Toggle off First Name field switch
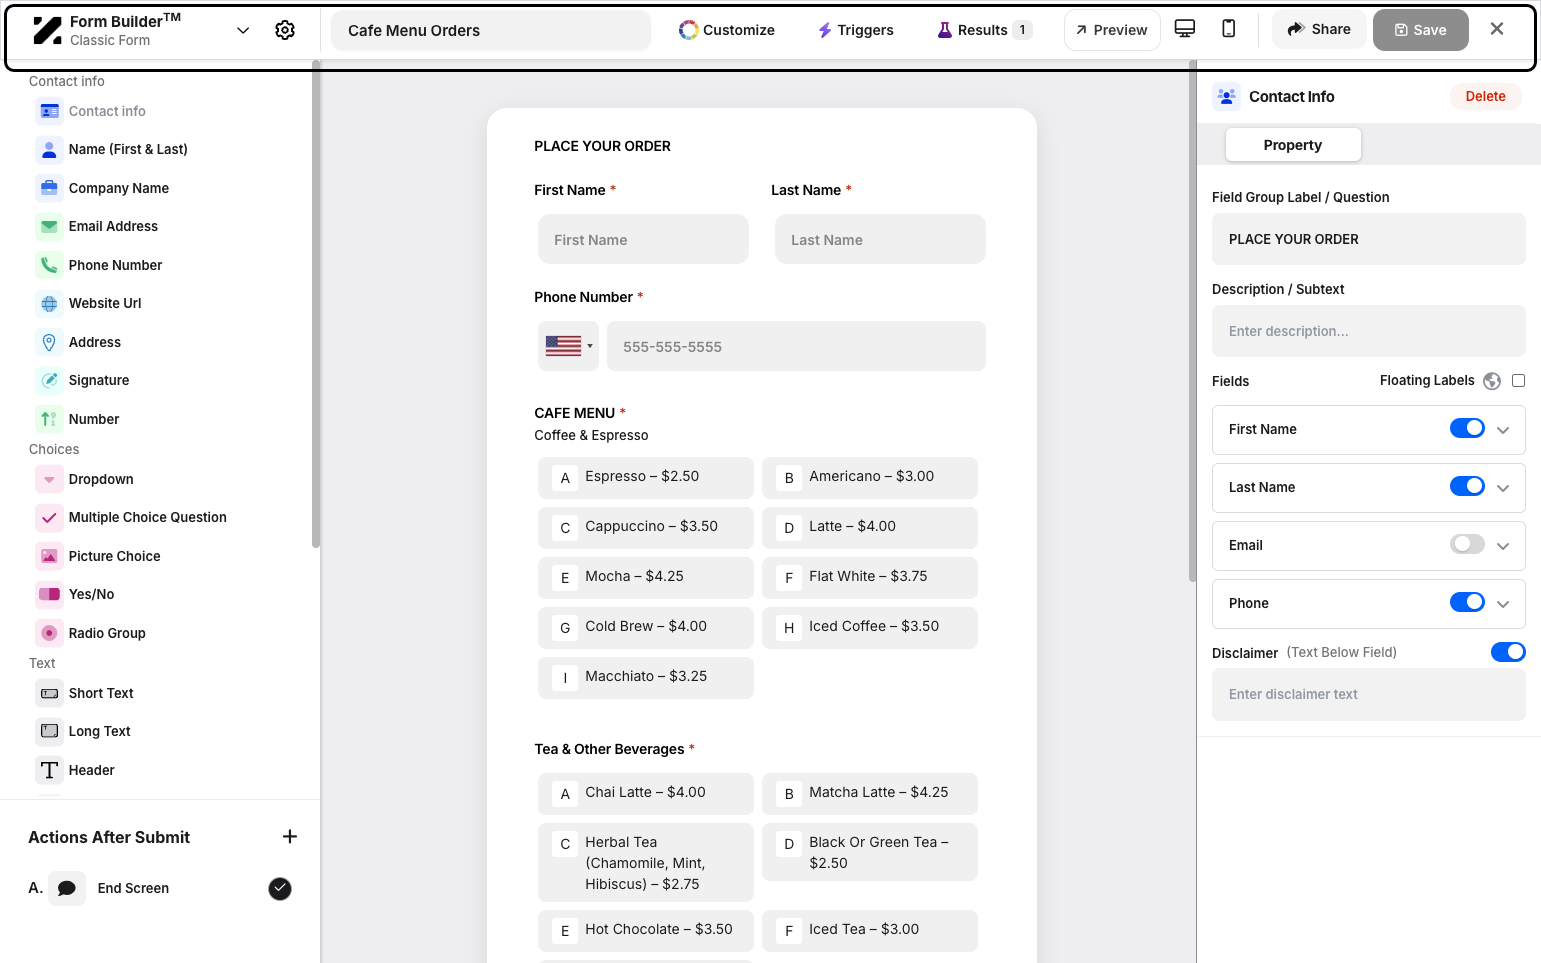Image resolution: width=1541 pixels, height=963 pixels. tap(1467, 428)
